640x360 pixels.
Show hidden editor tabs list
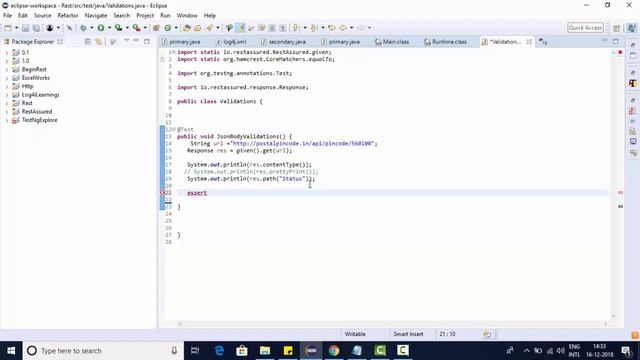coord(543,42)
